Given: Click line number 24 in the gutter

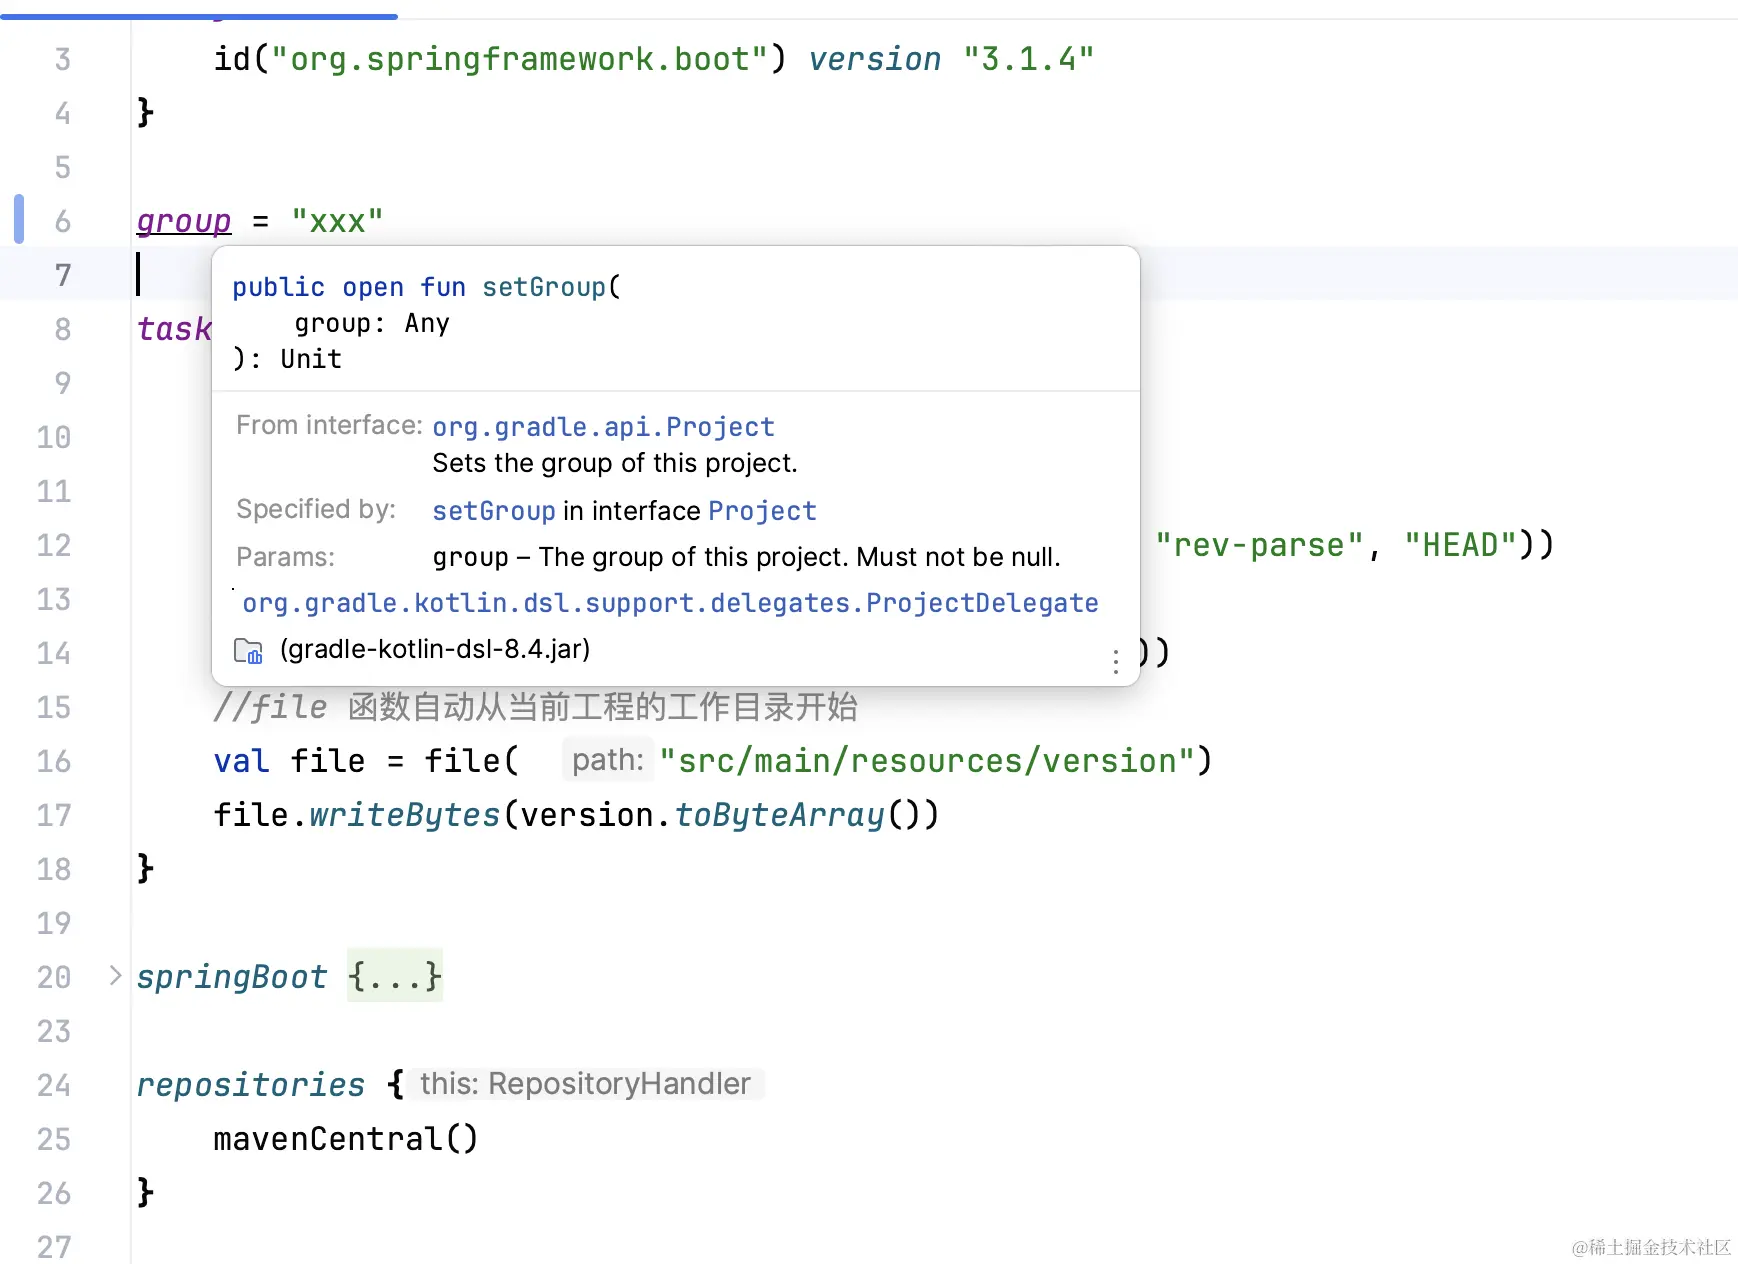Looking at the screenshot, I should pyautogui.click(x=54, y=1085).
